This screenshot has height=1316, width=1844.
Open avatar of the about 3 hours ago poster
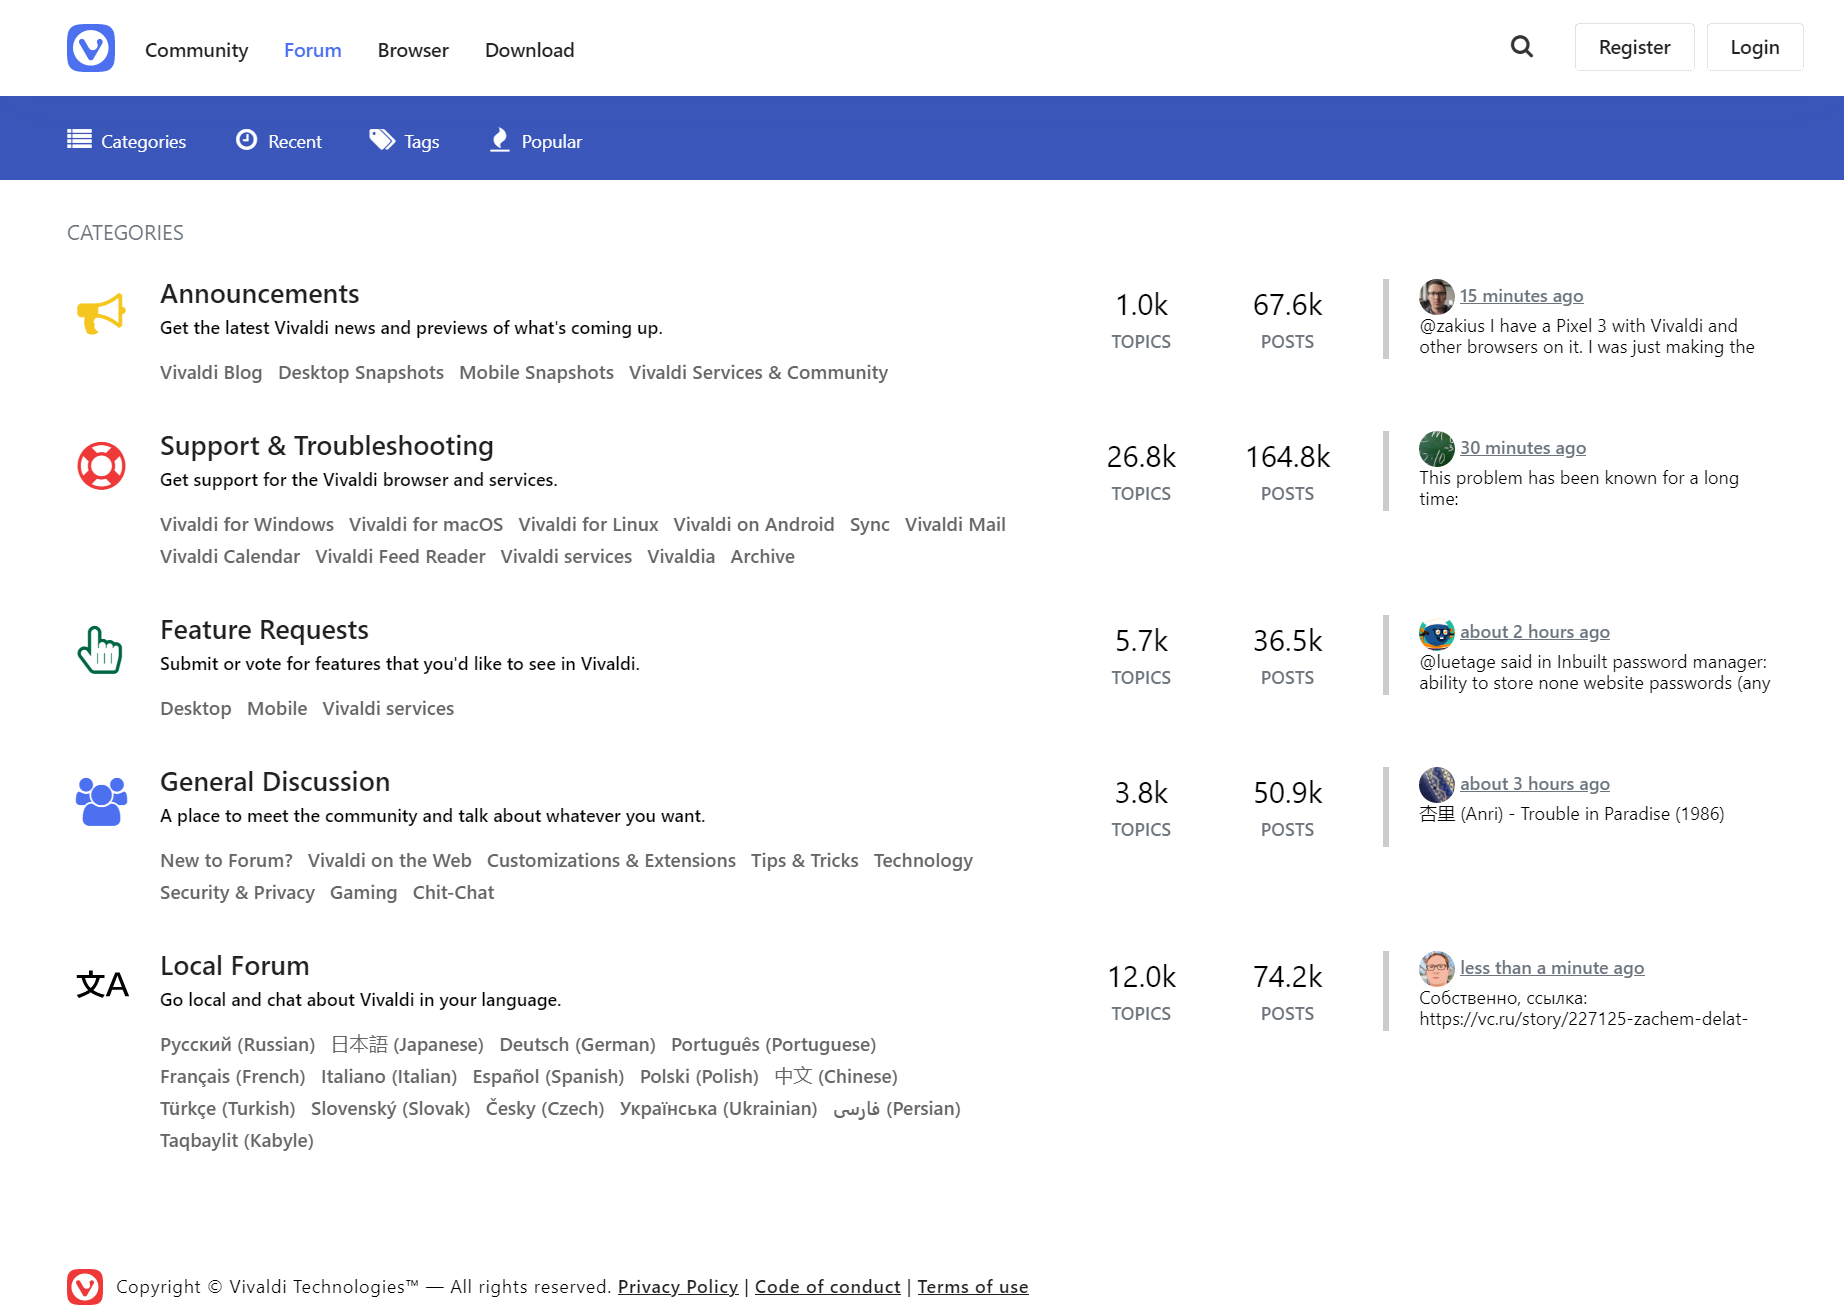pyautogui.click(x=1437, y=785)
